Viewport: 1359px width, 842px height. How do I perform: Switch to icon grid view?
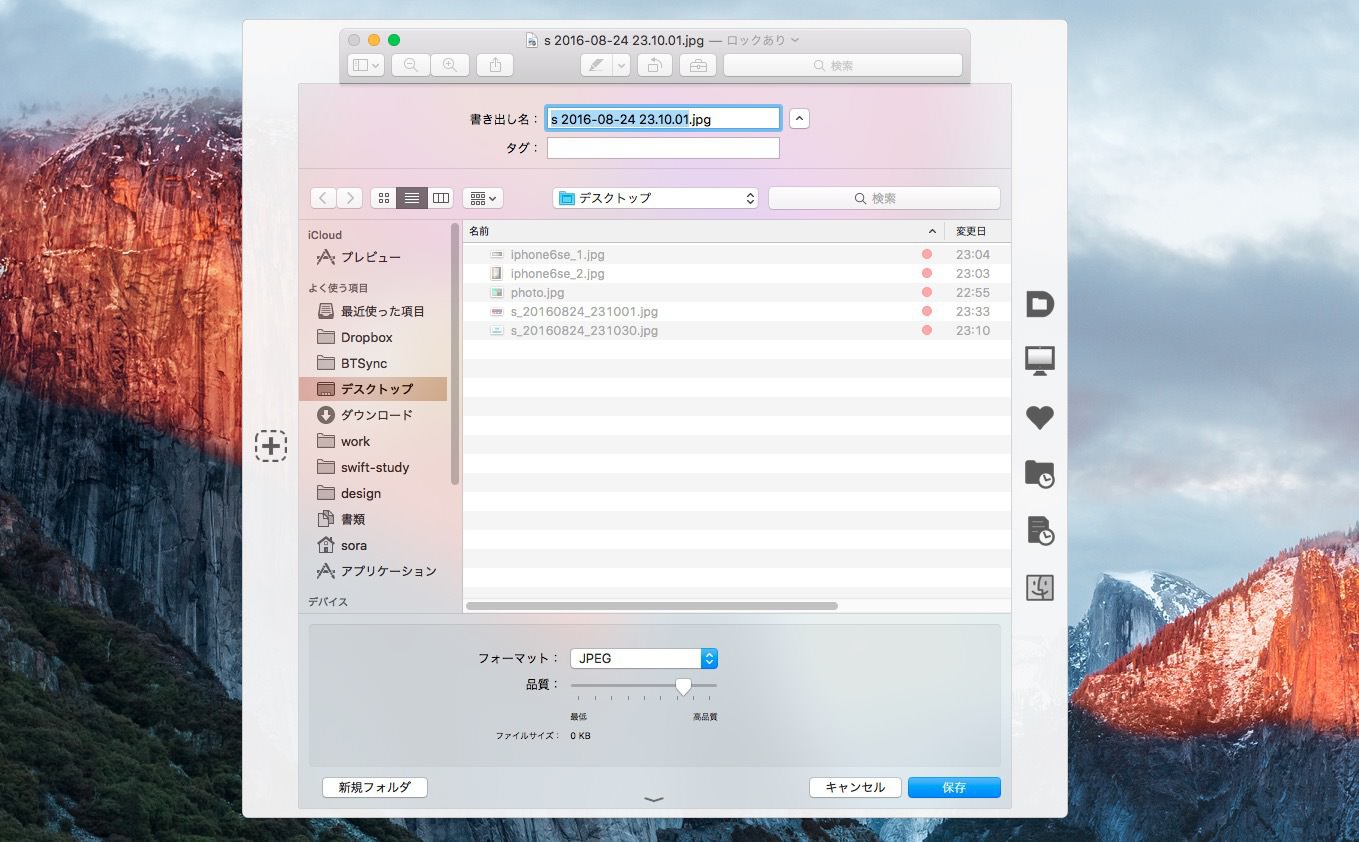point(384,198)
